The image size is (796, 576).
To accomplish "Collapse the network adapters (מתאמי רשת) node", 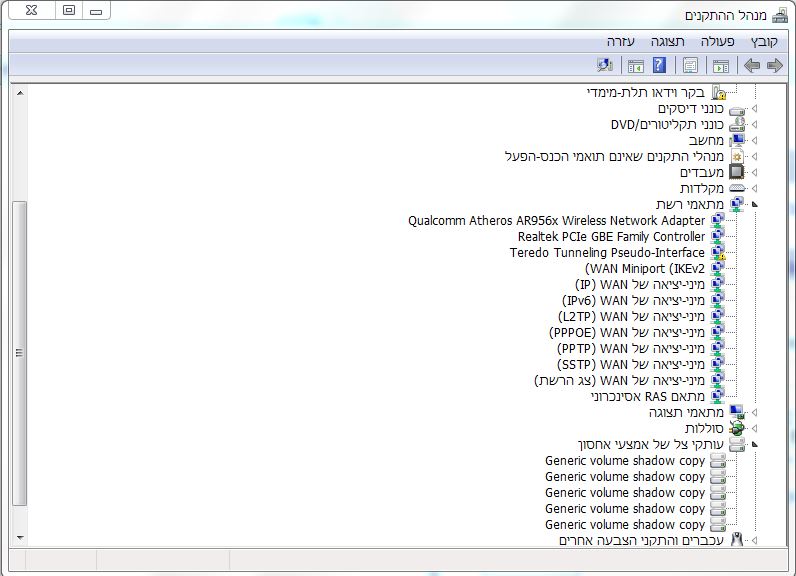I will pos(755,205).
